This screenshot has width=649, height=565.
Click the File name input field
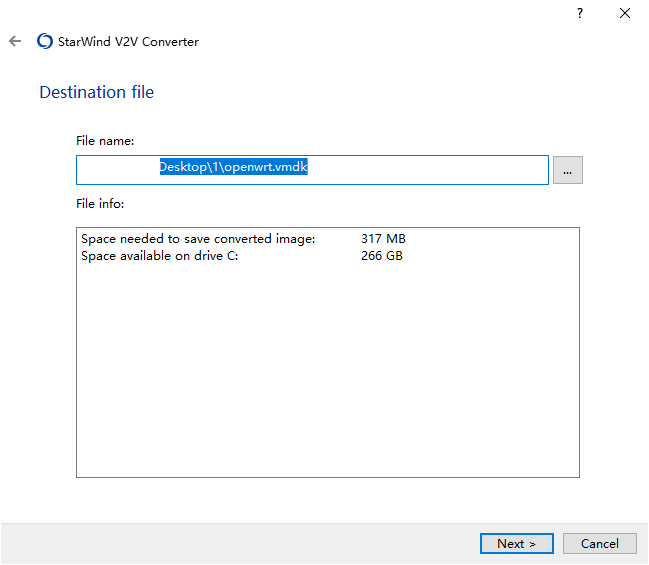coord(312,170)
